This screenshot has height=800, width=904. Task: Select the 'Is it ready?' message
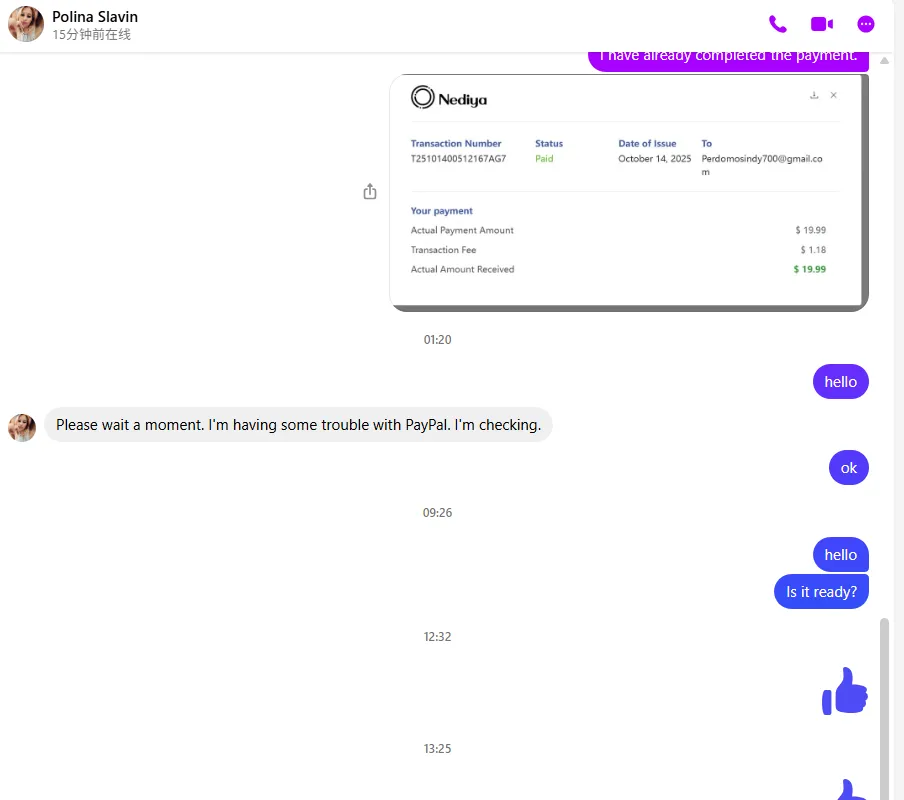[x=821, y=591]
